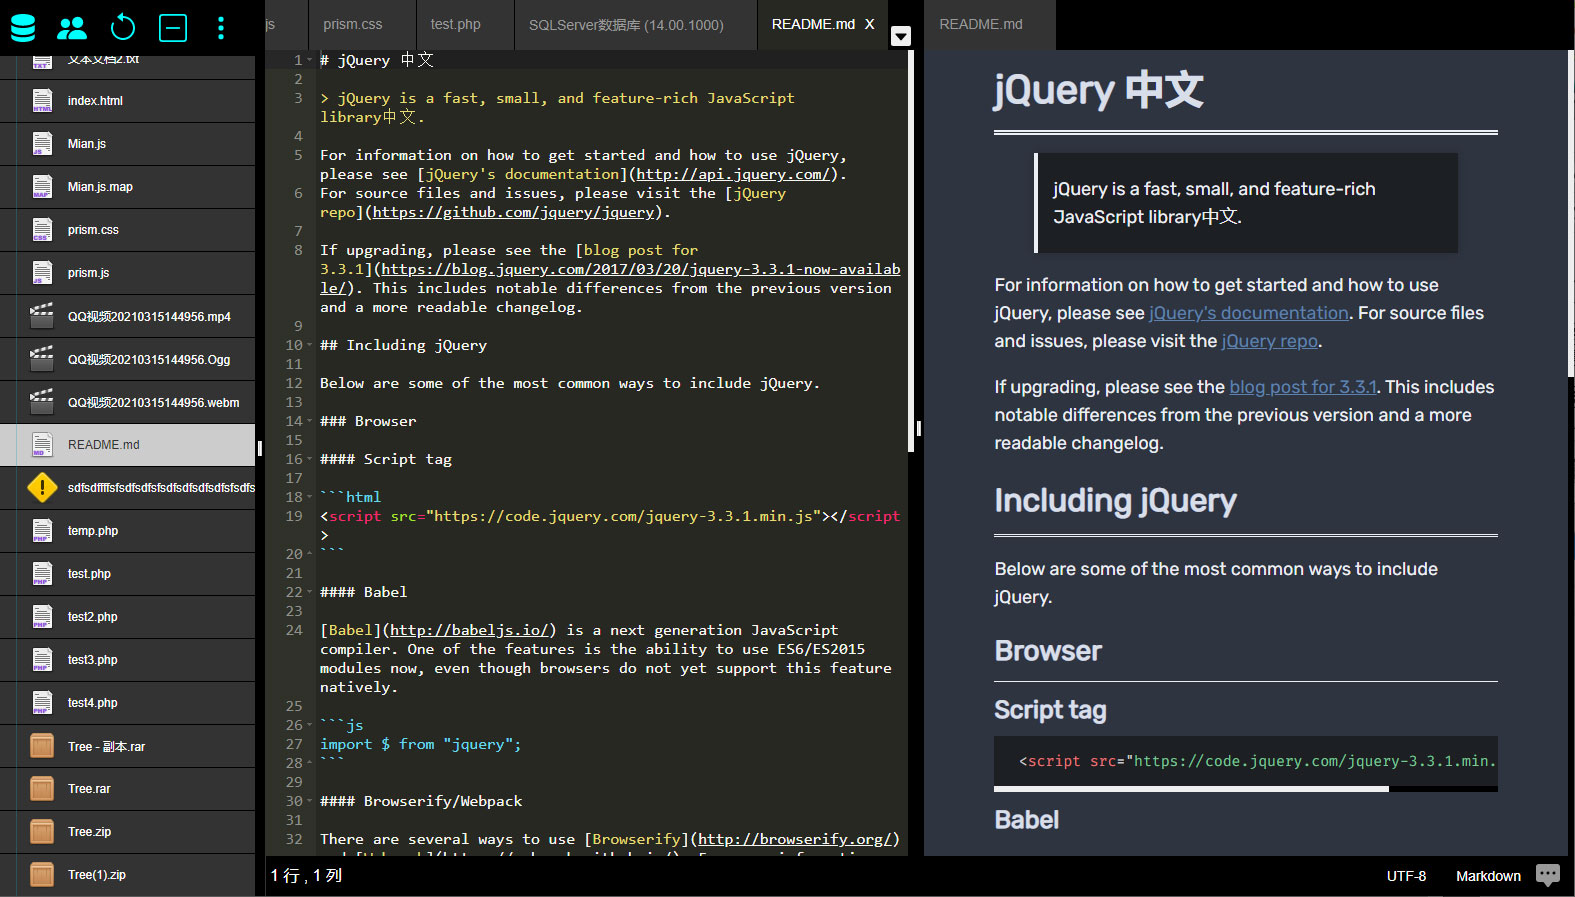Close the README.md editor tab with X
1575x897 pixels.
pyautogui.click(x=869, y=24)
